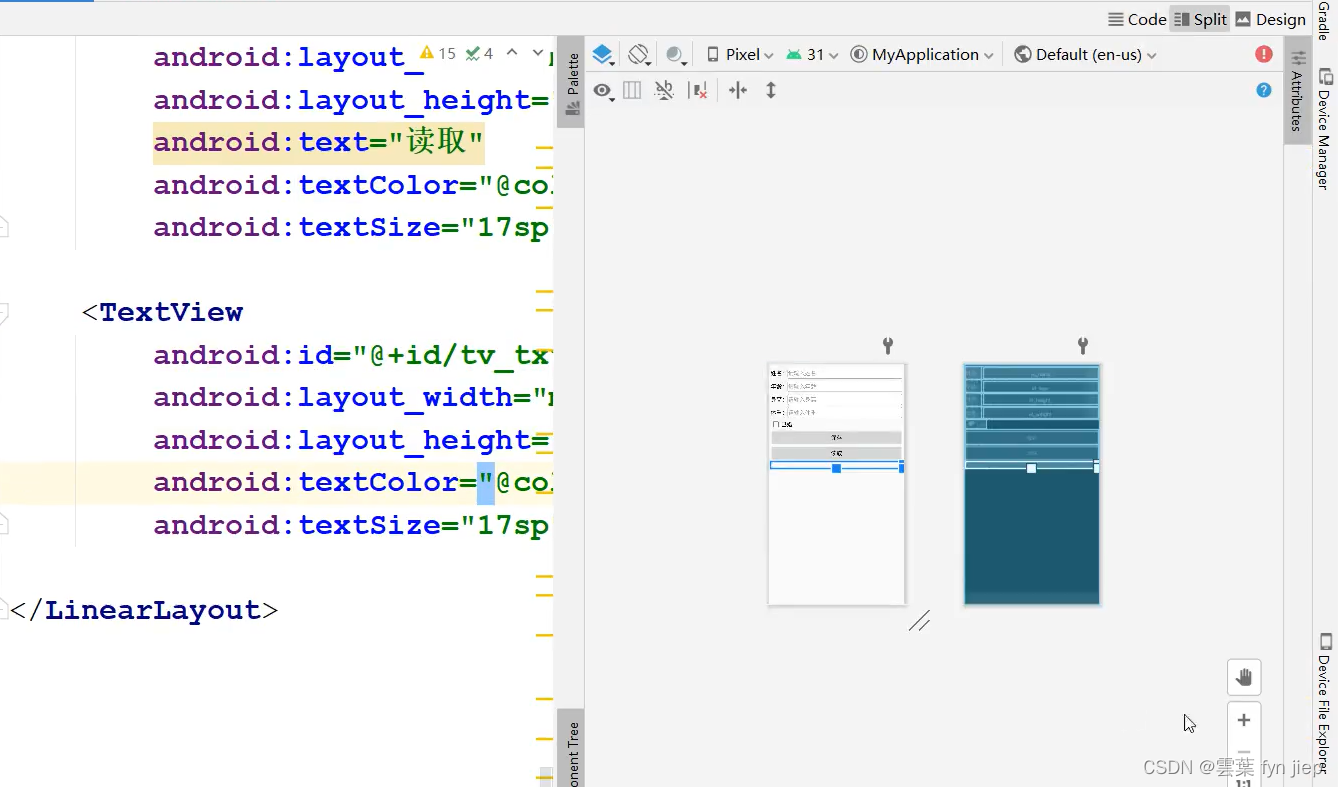Go to next highlighted problem arrow
Screen dimensions: 1338x787
[x=539, y=53]
